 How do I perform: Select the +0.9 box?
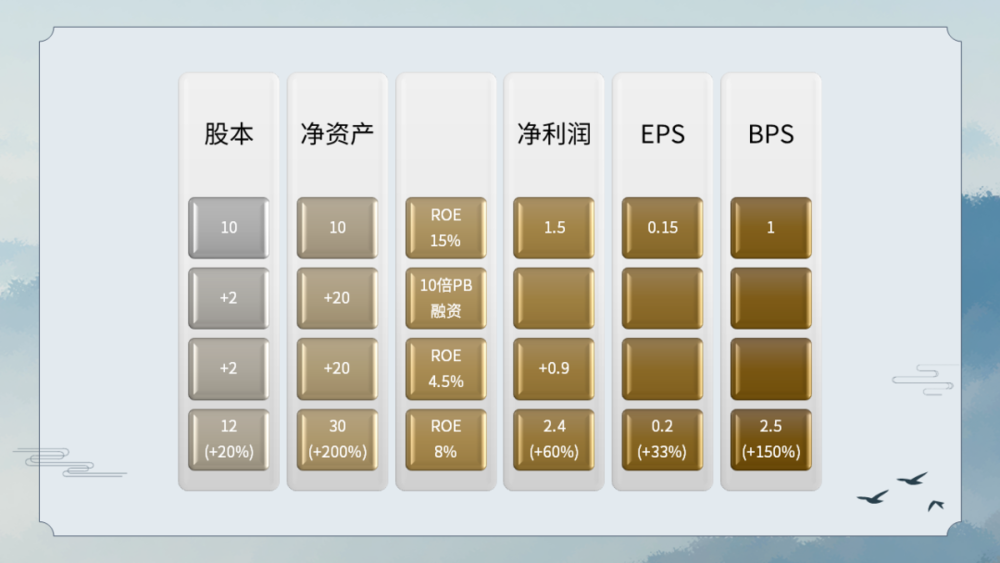pyautogui.click(x=554, y=368)
